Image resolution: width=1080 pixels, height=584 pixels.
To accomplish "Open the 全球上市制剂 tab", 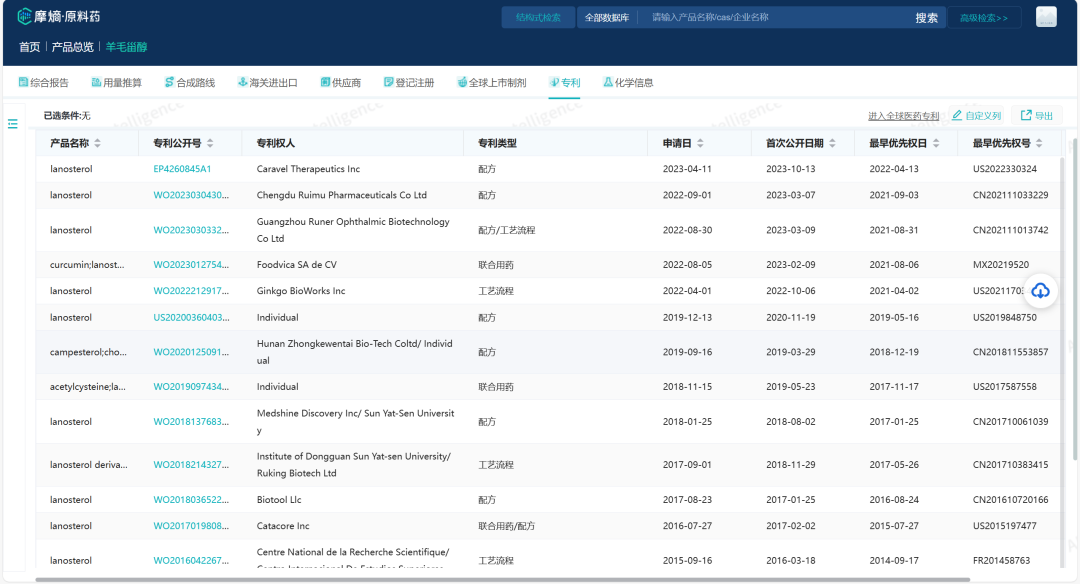I will click(x=492, y=83).
